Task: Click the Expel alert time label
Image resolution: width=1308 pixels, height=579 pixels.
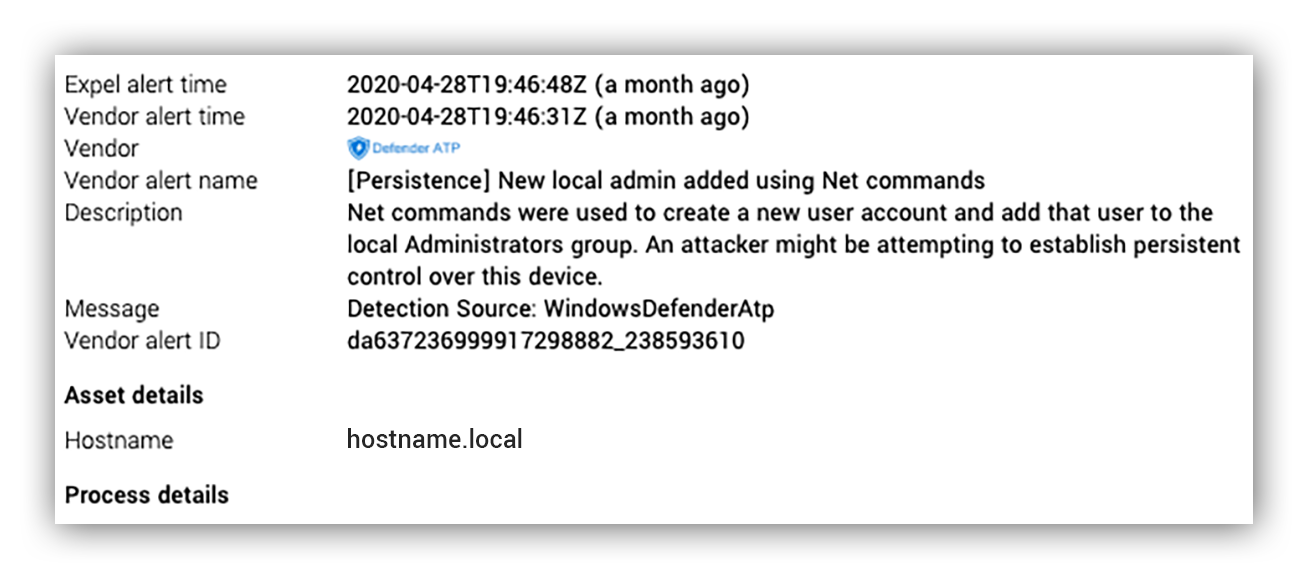Action: [x=145, y=84]
